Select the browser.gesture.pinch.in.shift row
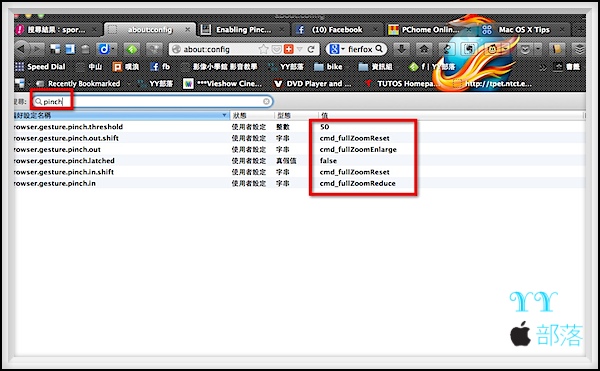 point(299,172)
